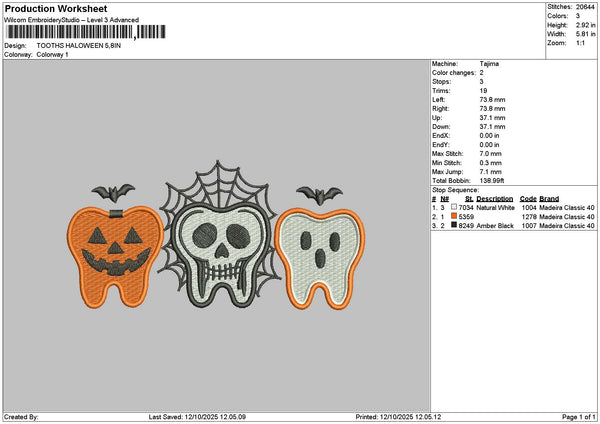
Task: Click the Up value 37.1 mm
Action: 492,118
